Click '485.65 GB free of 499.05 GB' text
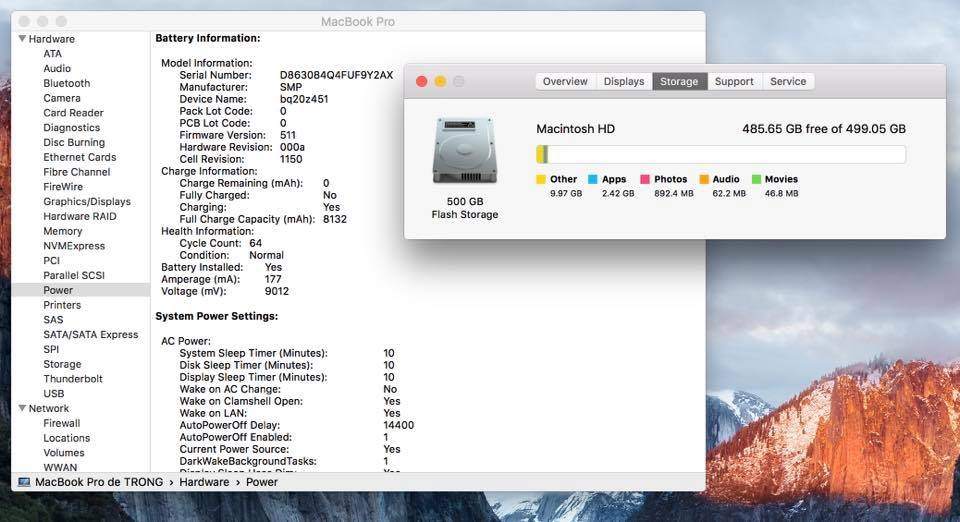Image resolution: width=960 pixels, height=522 pixels. [x=823, y=129]
